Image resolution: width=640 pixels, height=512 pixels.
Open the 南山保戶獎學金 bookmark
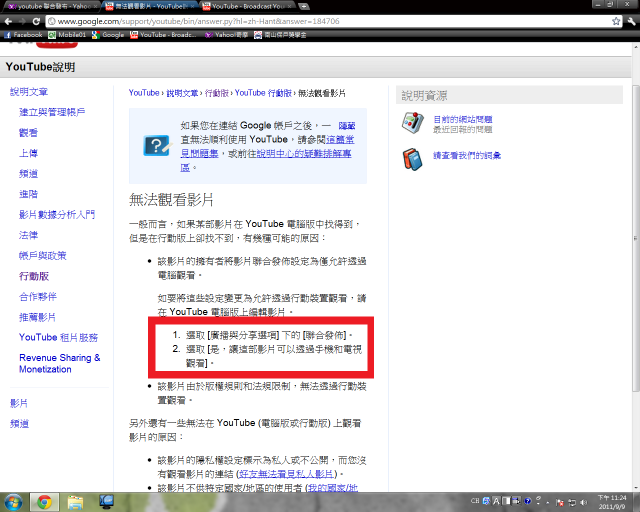pyautogui.click(x=280, y=35)
